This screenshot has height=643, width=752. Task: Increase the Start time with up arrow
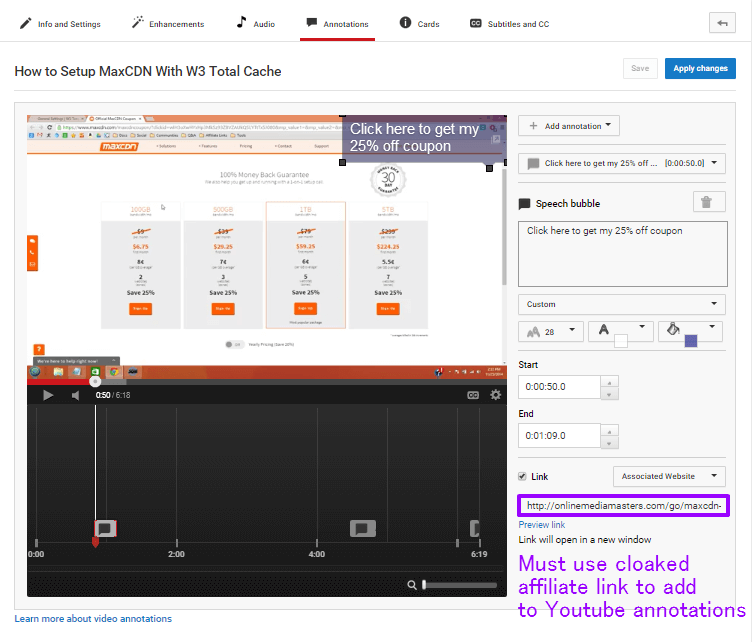(x=609, y=382)
